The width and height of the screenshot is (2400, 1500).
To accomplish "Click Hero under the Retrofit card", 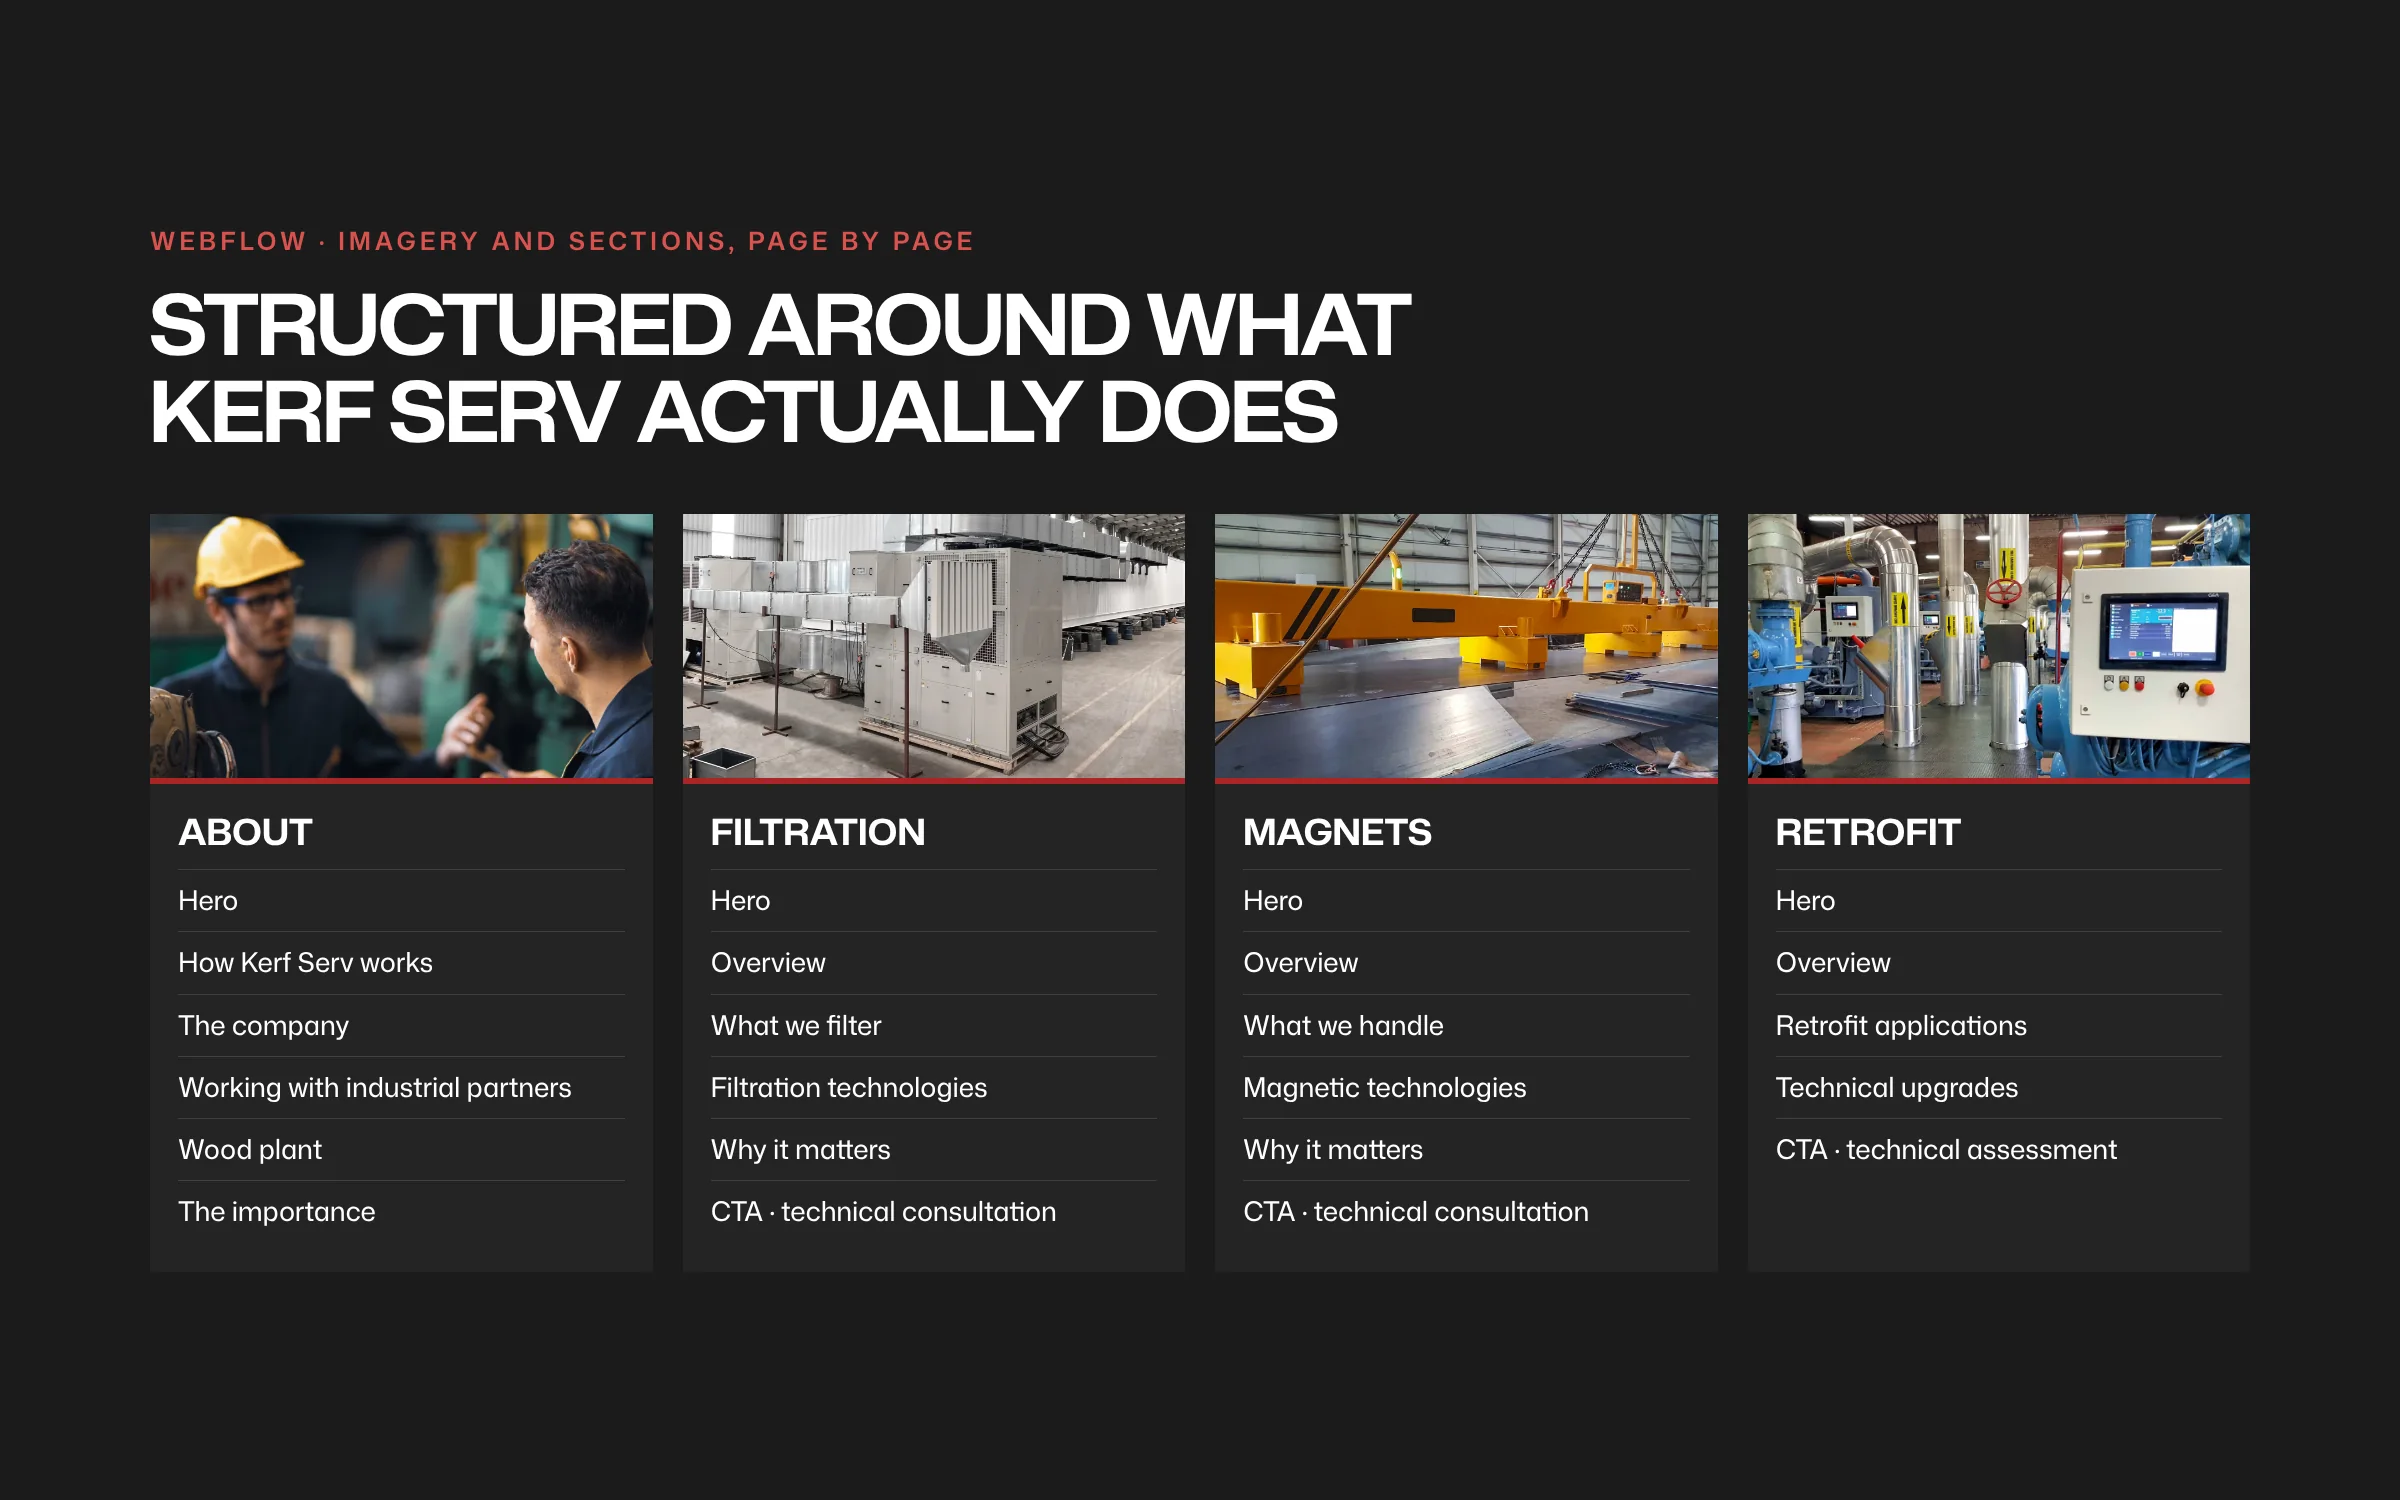I will 1998,901.
